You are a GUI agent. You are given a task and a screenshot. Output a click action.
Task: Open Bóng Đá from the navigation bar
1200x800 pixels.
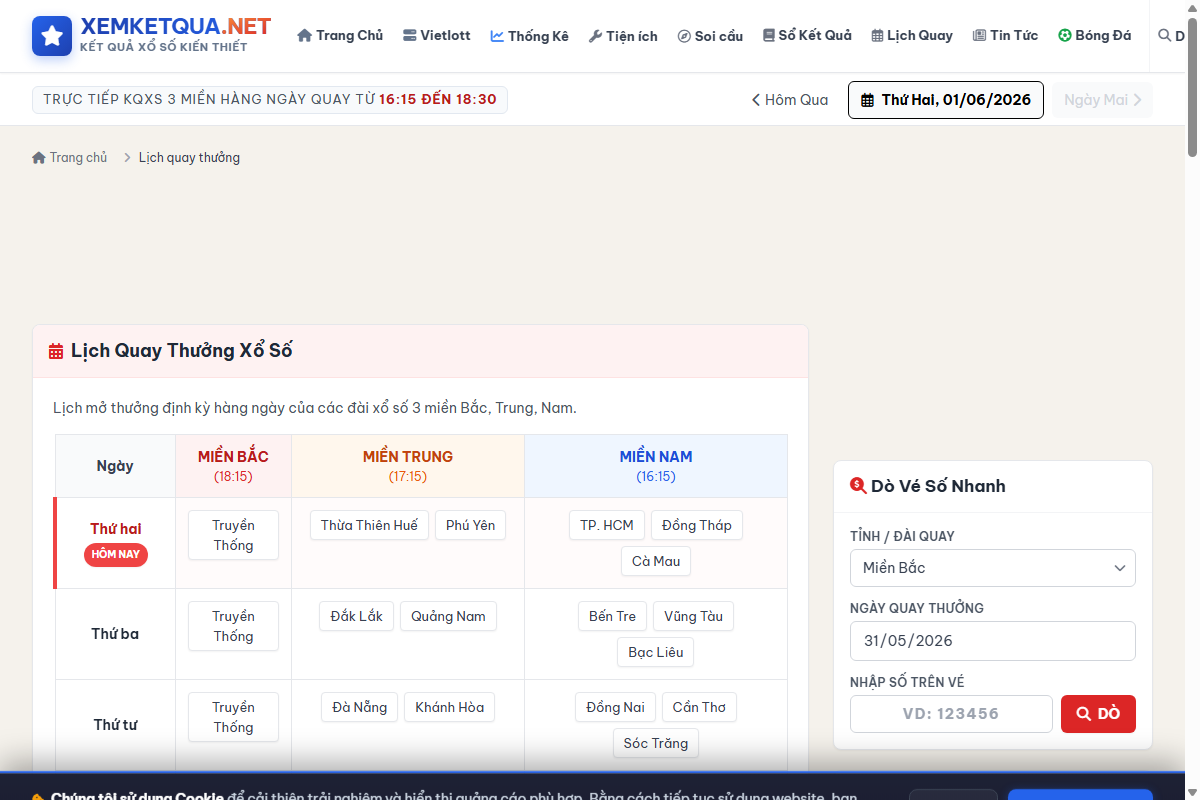[x=1095, y=35]
